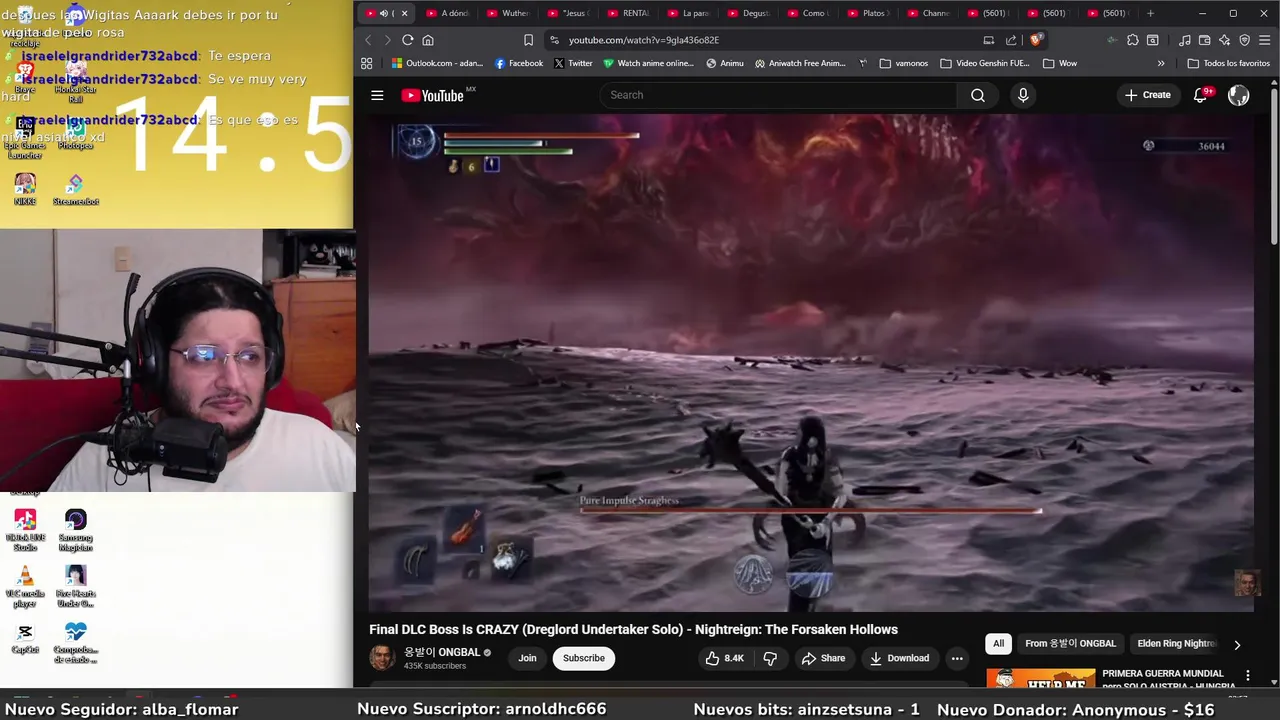Like the video with 8.4K likes
Viewport: 1280px width, 720px height.
(724, 658)
